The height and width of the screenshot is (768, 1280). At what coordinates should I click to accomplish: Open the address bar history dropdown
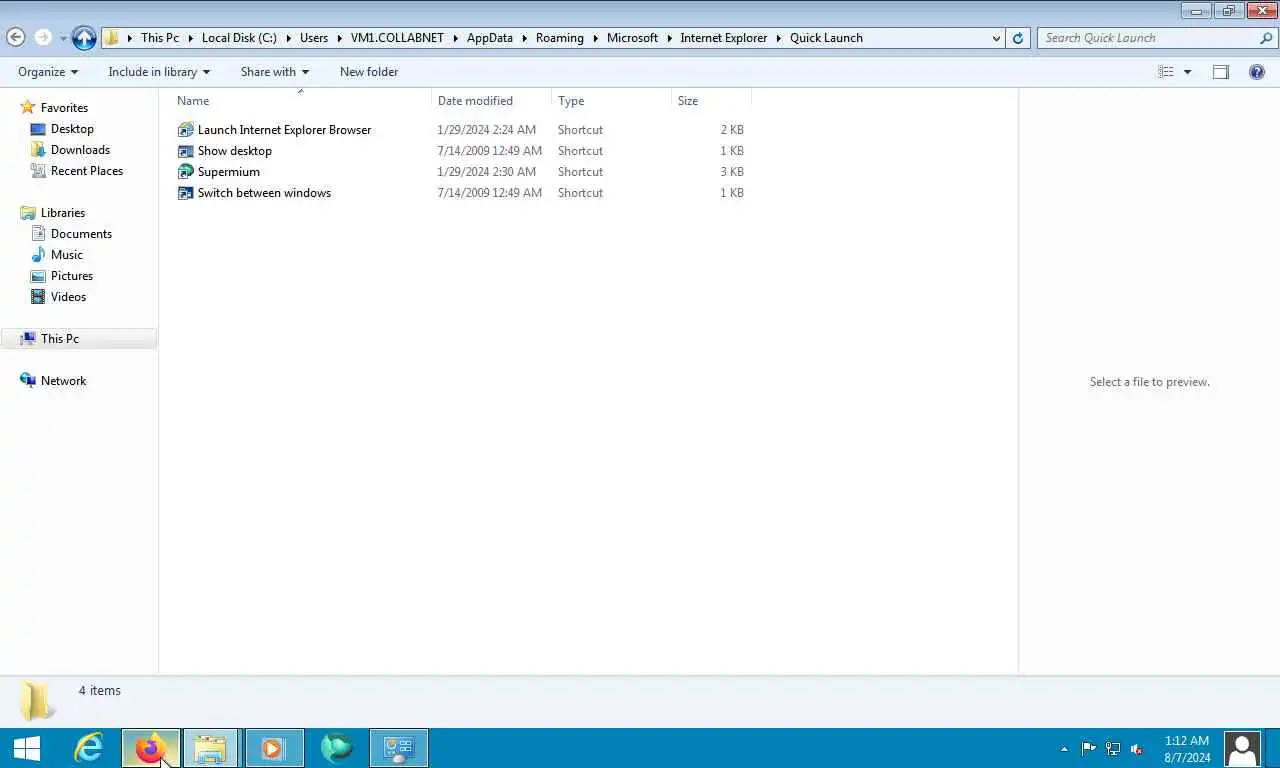[996, 38]
